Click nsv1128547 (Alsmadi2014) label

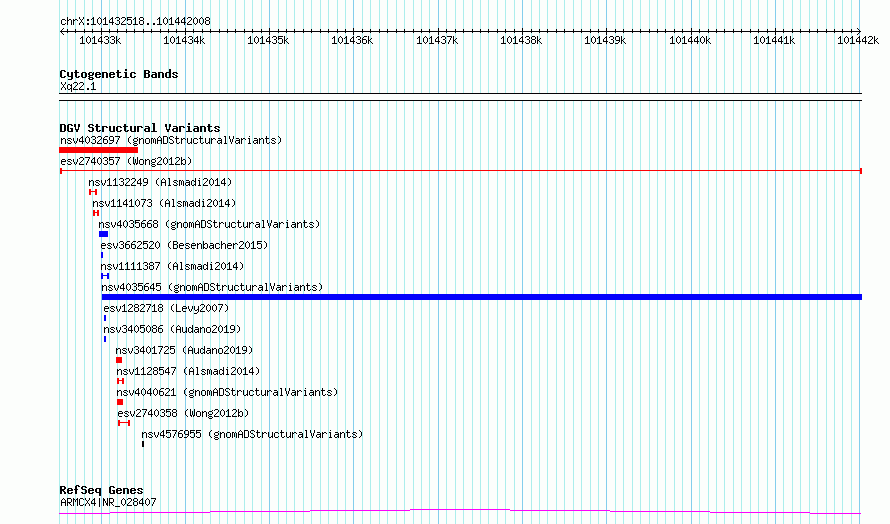pos(188,371)
